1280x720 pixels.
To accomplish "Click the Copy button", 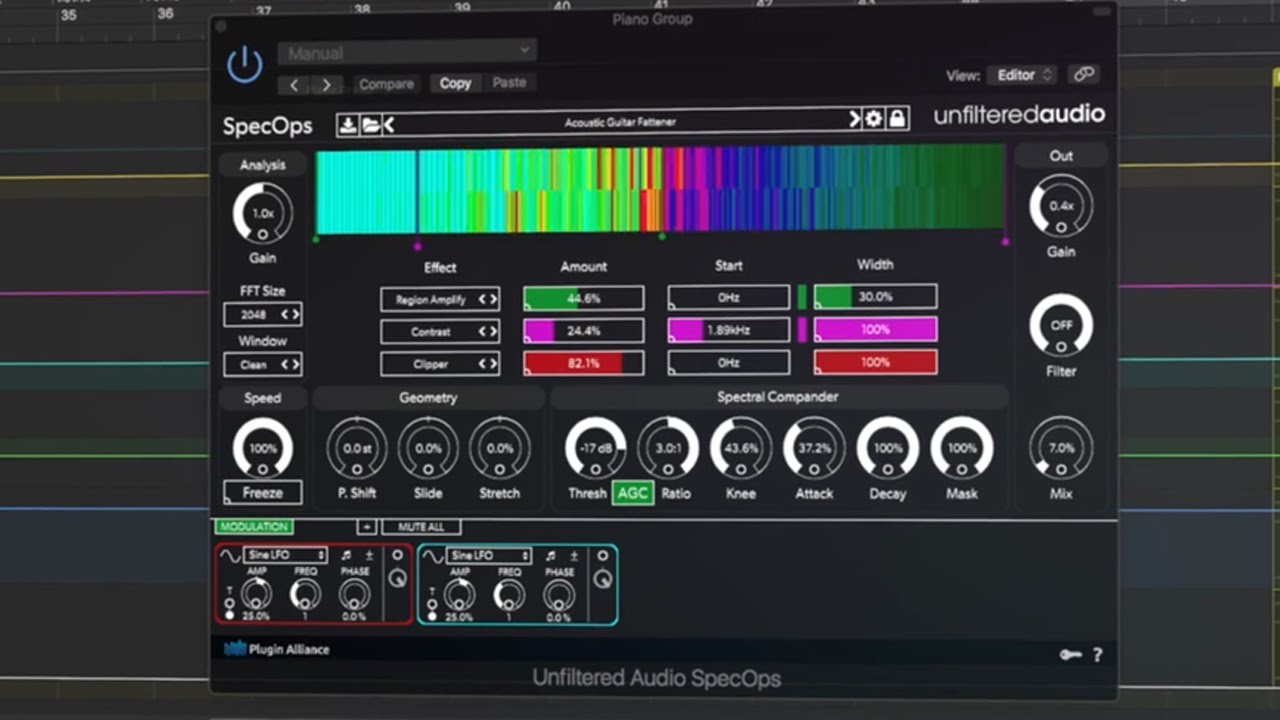I will (455, 83).
